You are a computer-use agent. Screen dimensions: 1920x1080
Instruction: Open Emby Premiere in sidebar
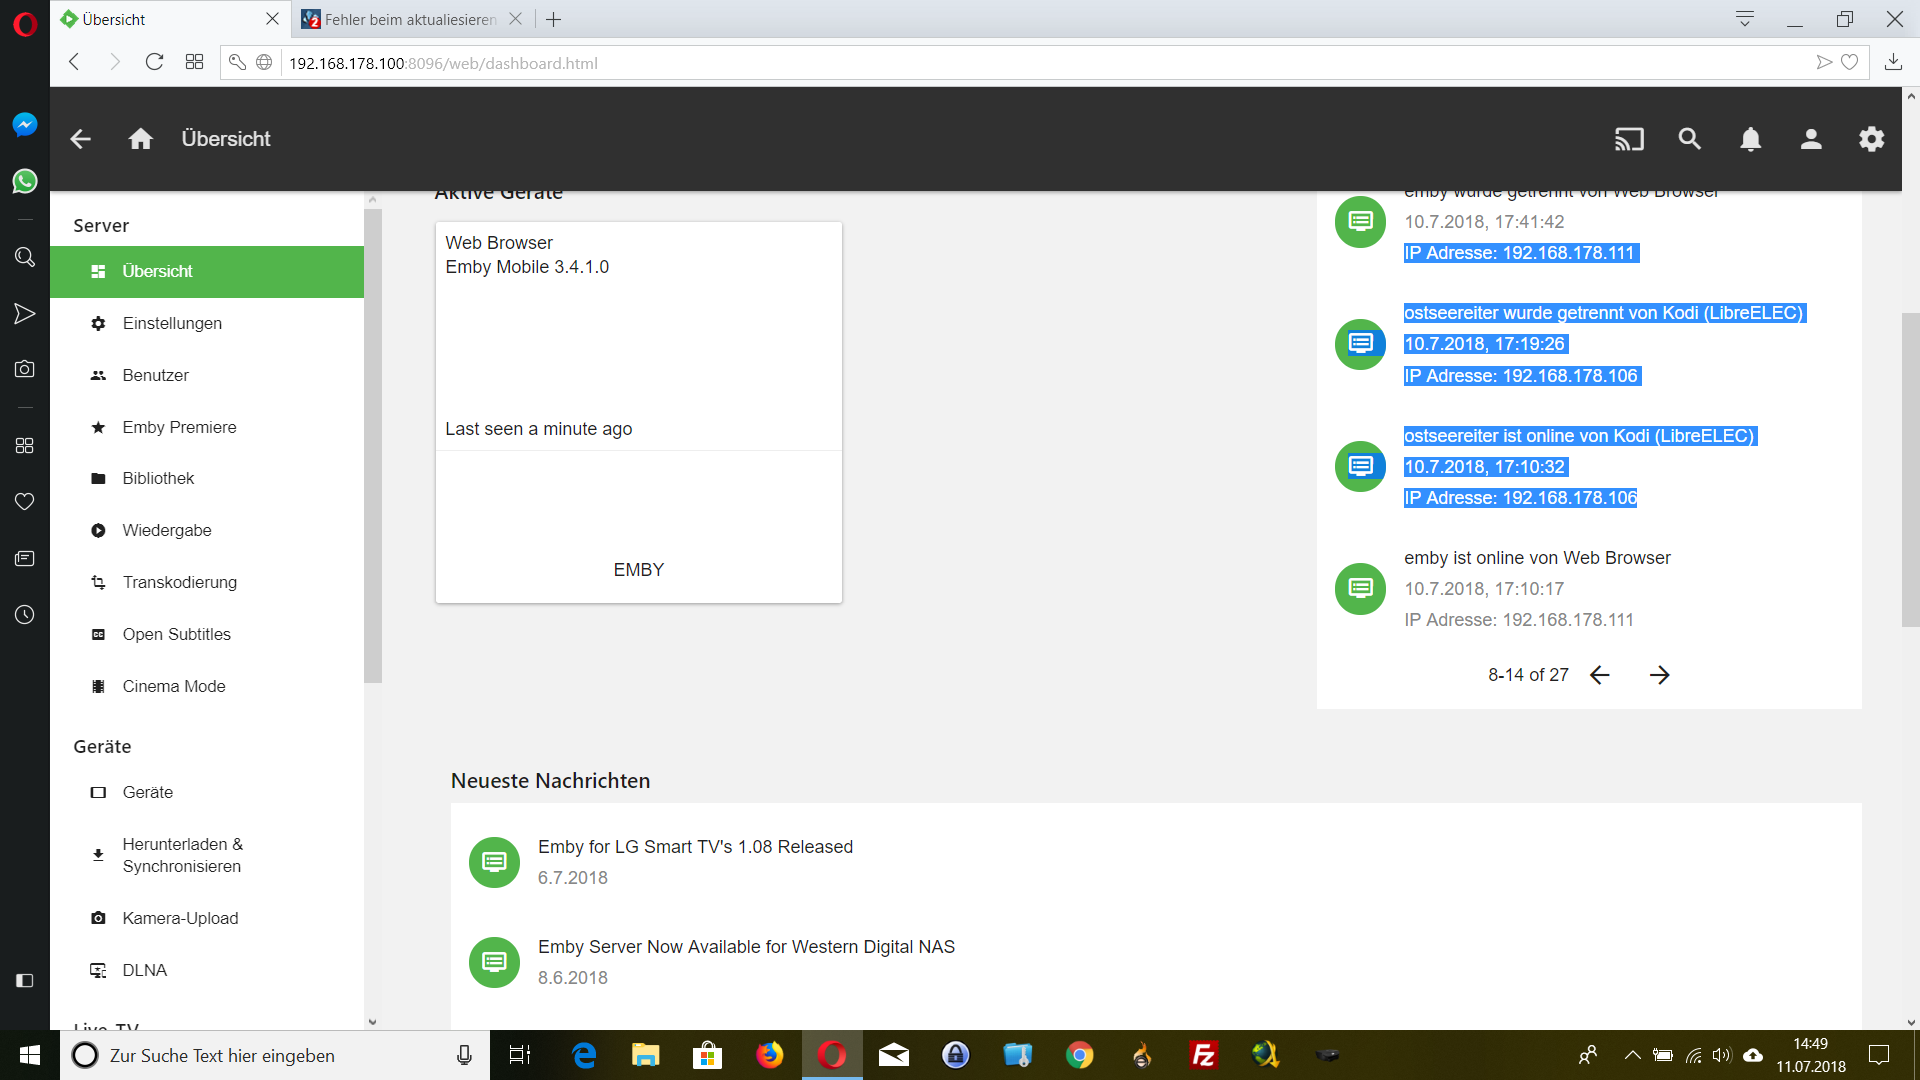(207, 427)
